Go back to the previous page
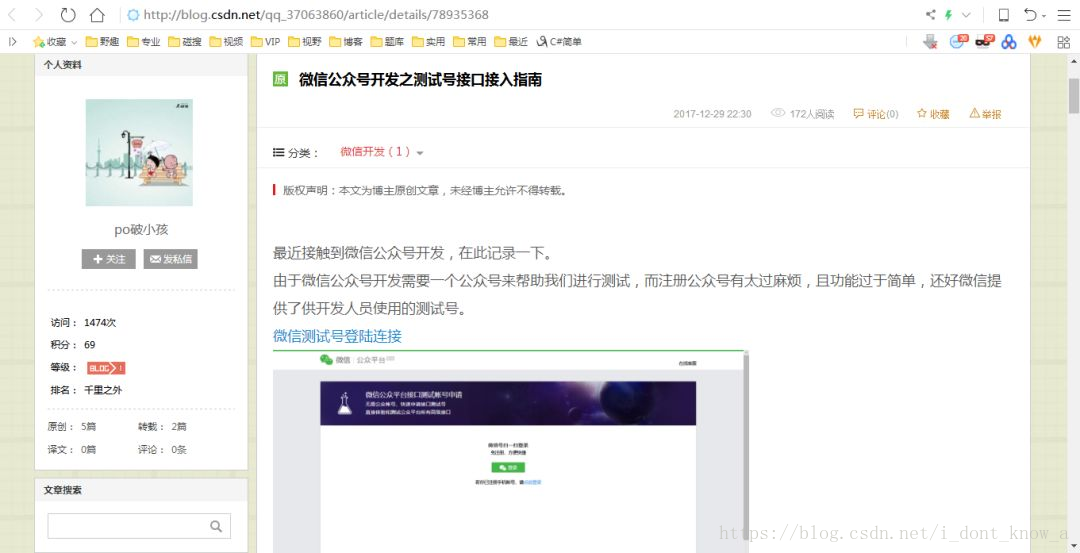Image resolution: width=1080 pixels, height=553 pixels. click(x=13, y=14)
